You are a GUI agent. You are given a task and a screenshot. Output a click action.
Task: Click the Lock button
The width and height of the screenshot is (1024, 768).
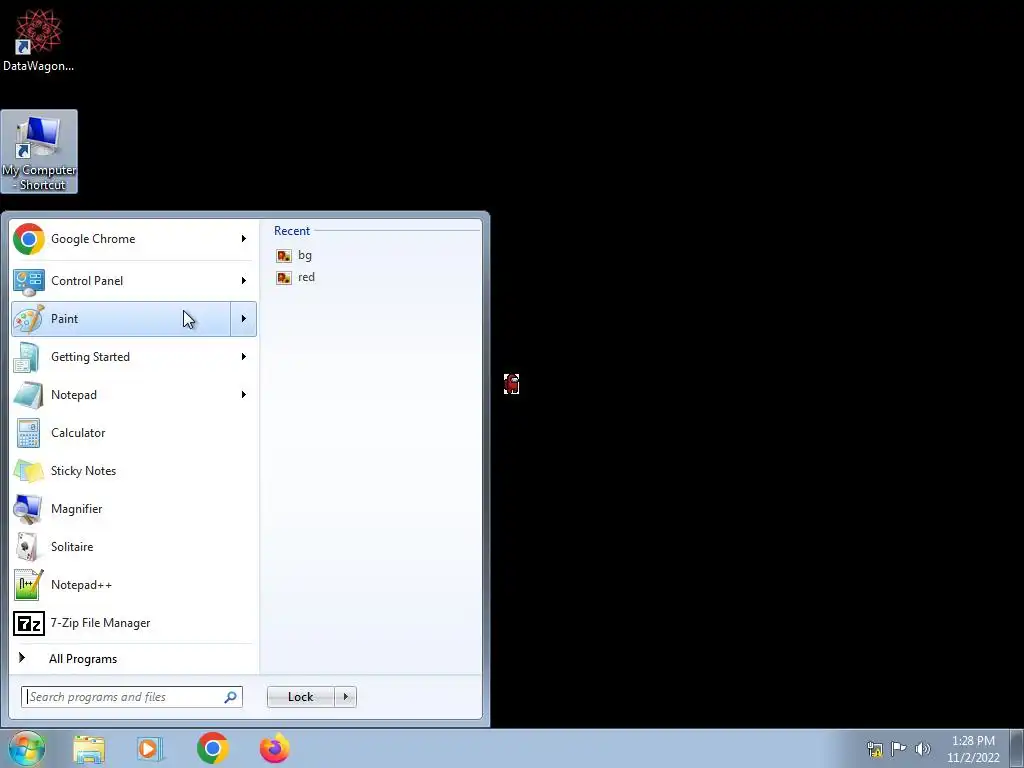click(300, 697)
